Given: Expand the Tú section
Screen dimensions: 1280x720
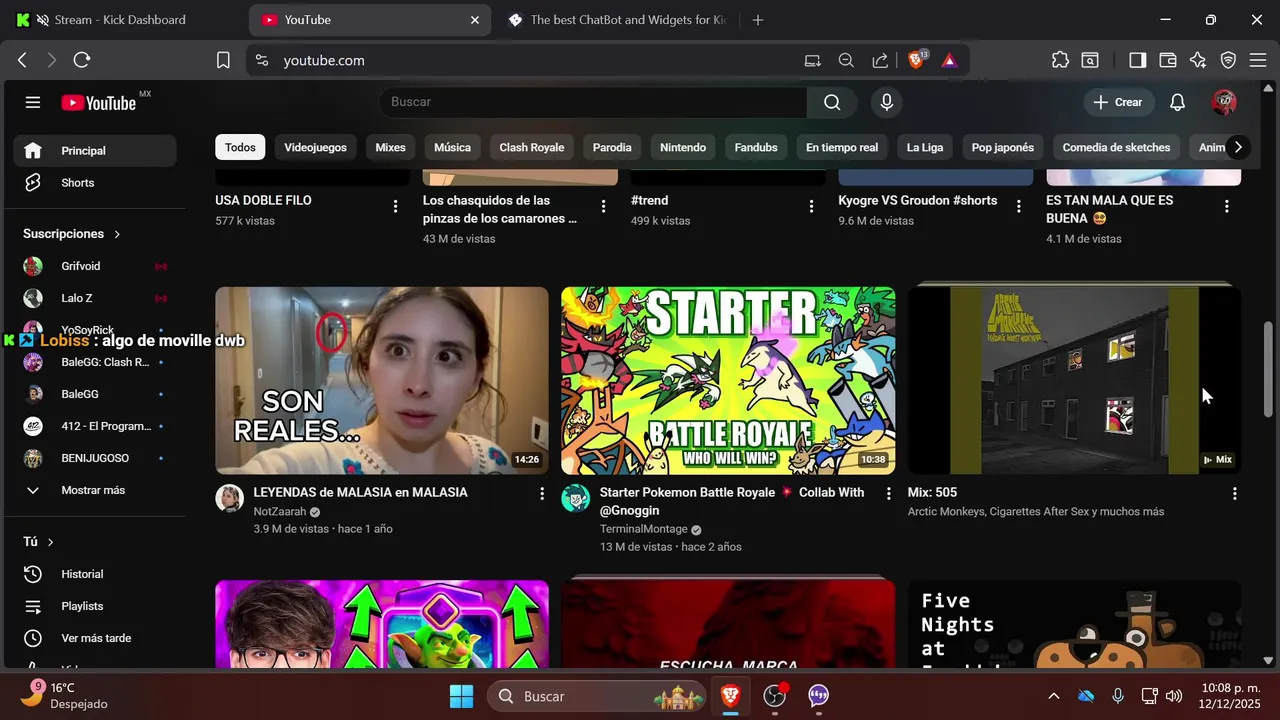Looking at the screenshot, I should click(38, 542).
